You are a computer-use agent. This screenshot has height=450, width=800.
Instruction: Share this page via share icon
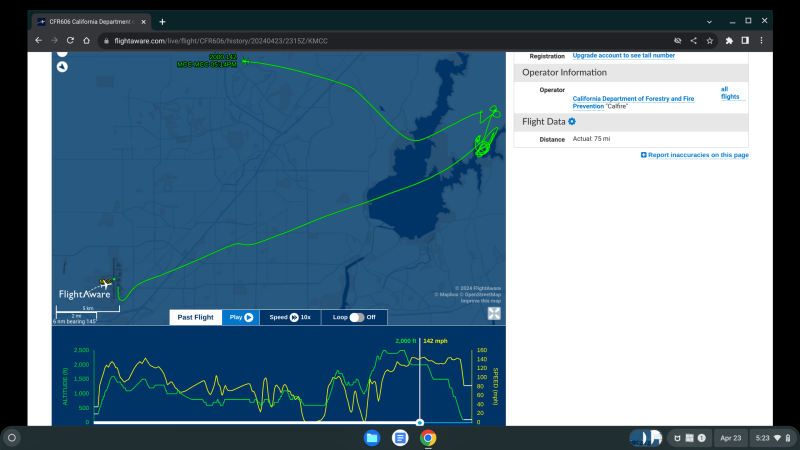tap(693, 41)
